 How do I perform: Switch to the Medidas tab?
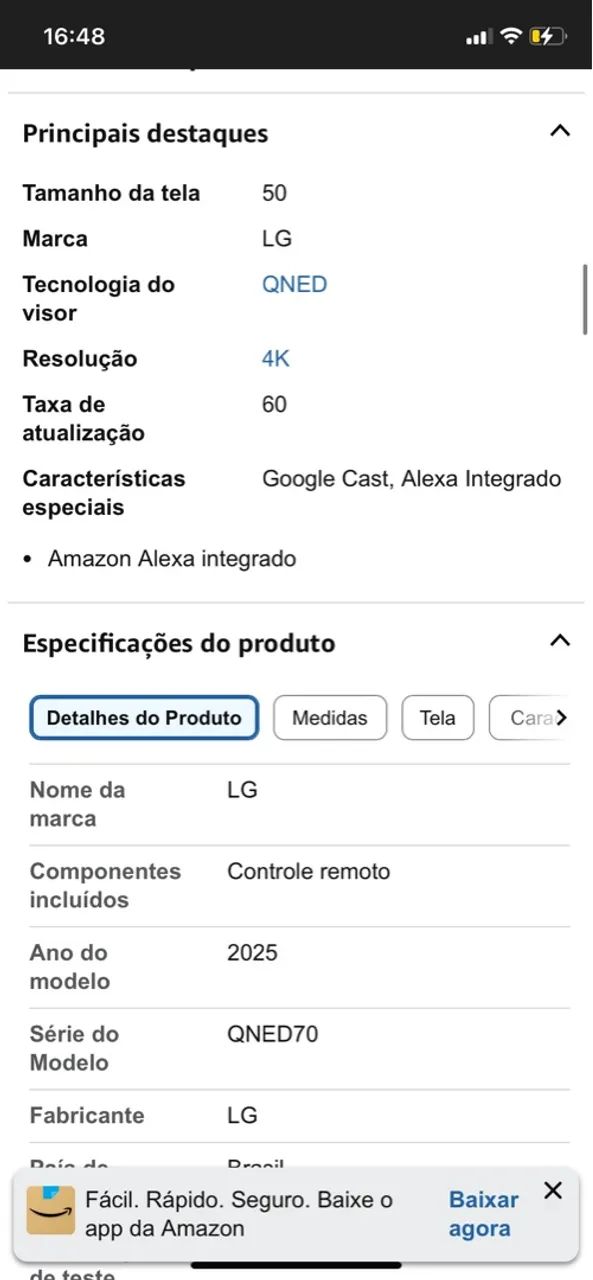330,717
